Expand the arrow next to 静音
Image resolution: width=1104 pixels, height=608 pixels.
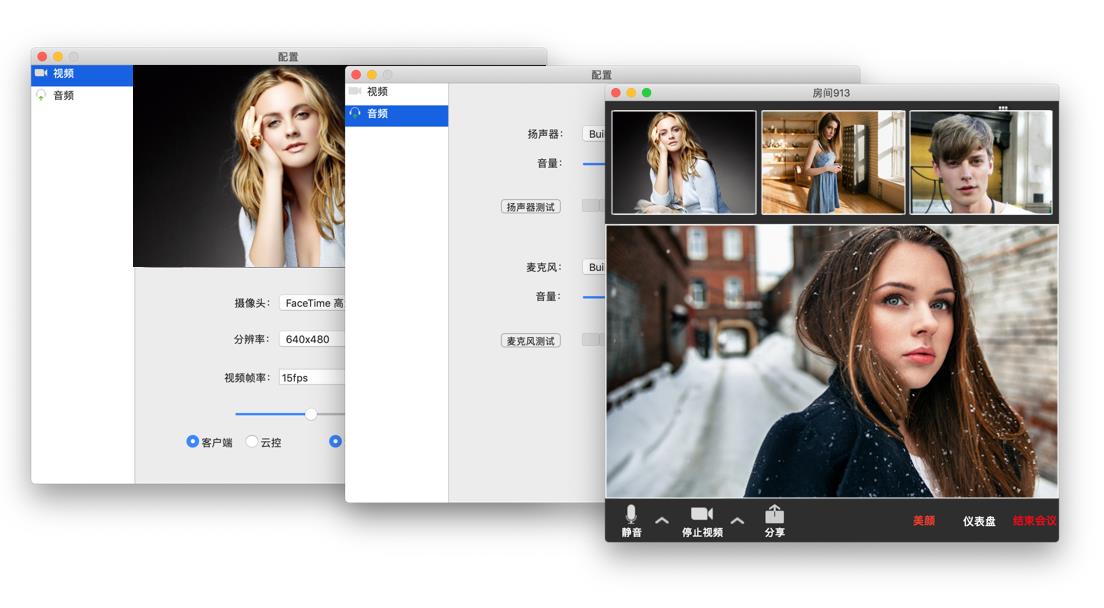tap(661, 520)
